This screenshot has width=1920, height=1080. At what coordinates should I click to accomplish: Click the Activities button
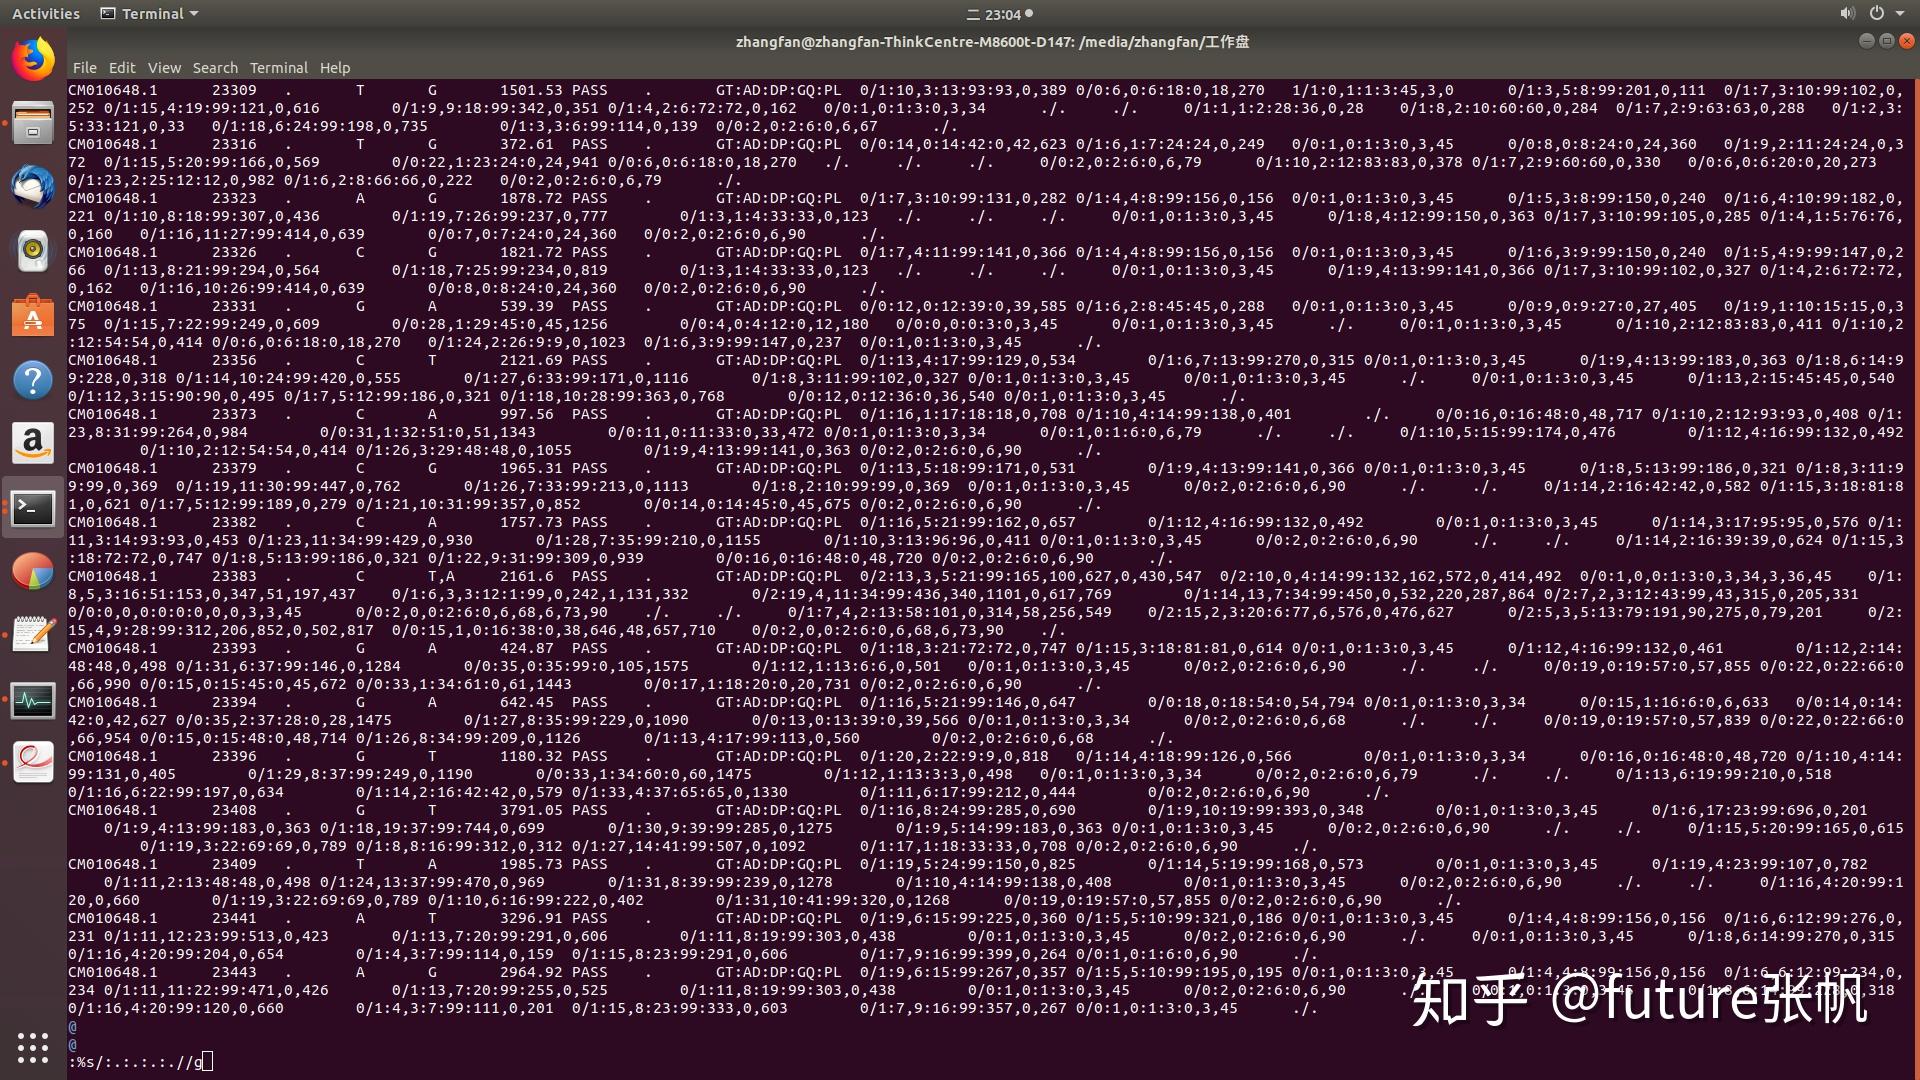[45, 13]
